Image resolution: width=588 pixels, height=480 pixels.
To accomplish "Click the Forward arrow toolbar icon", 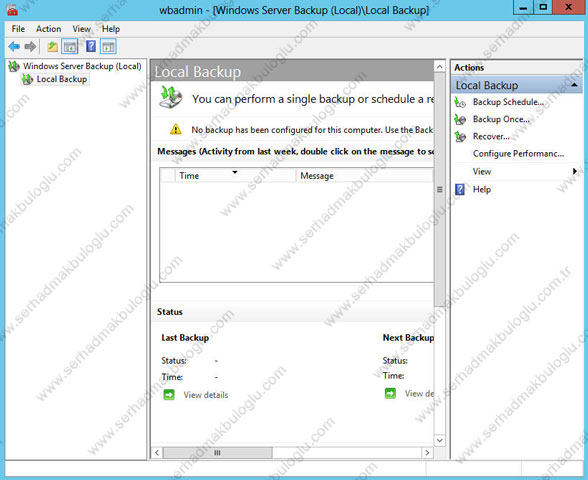I will pyautogui.click(x=30, y=46).
